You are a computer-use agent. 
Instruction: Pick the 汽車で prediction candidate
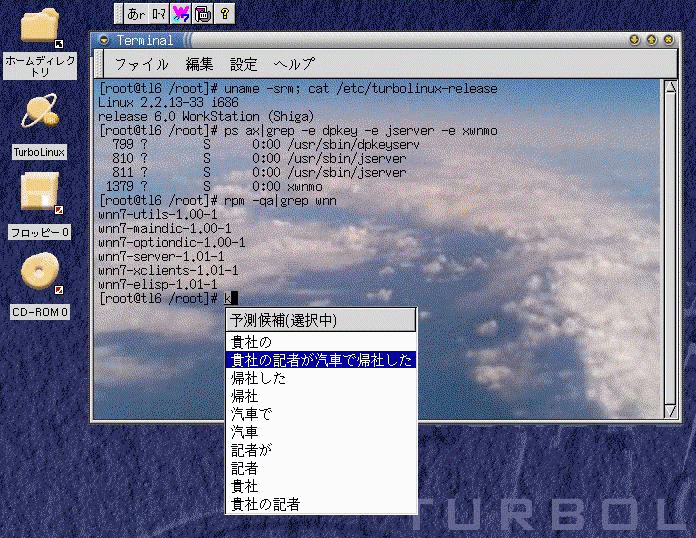pyautogui.click(x=251, y=414)
